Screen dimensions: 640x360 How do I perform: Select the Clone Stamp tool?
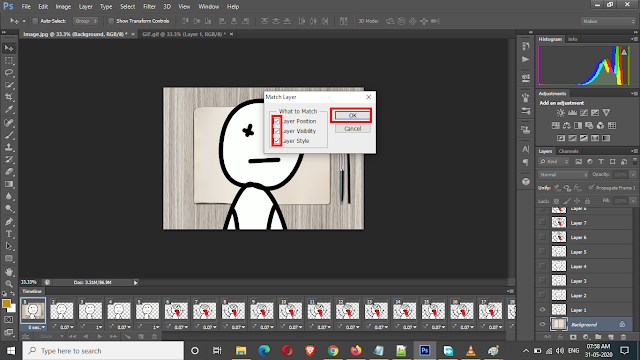[9, 147]
